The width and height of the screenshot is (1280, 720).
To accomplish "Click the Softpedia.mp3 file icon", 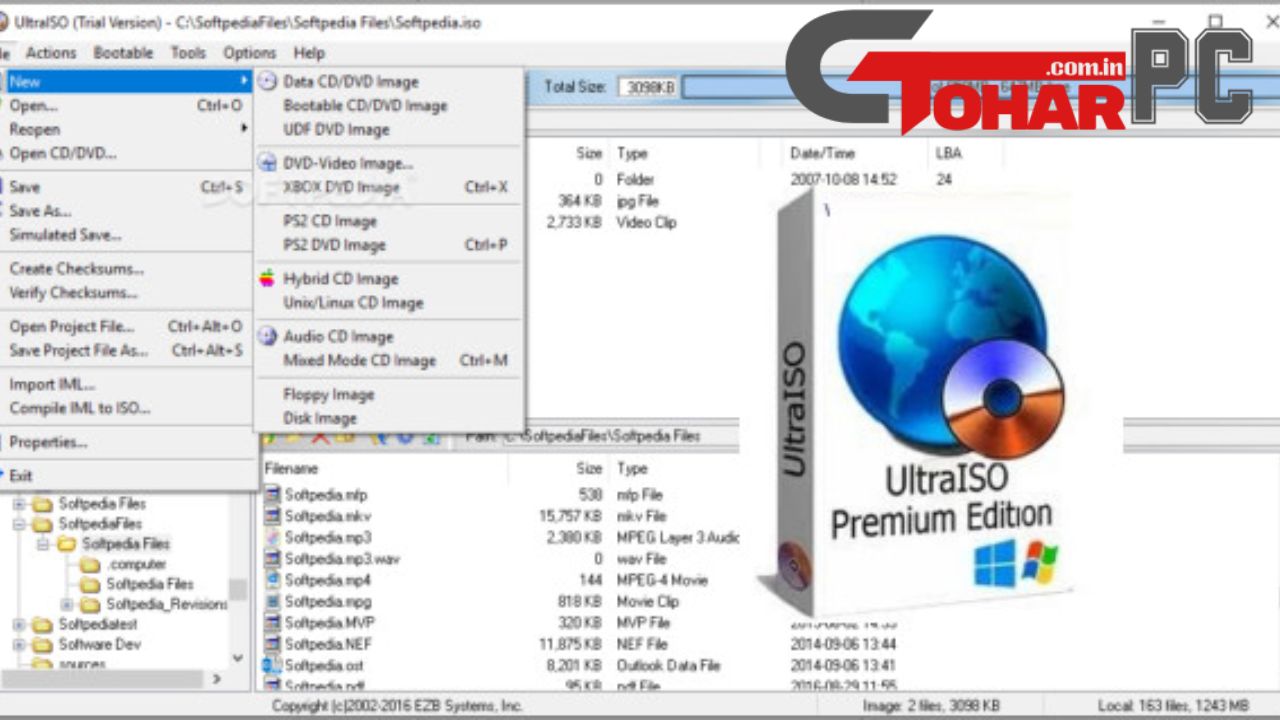I will point(272,537).
